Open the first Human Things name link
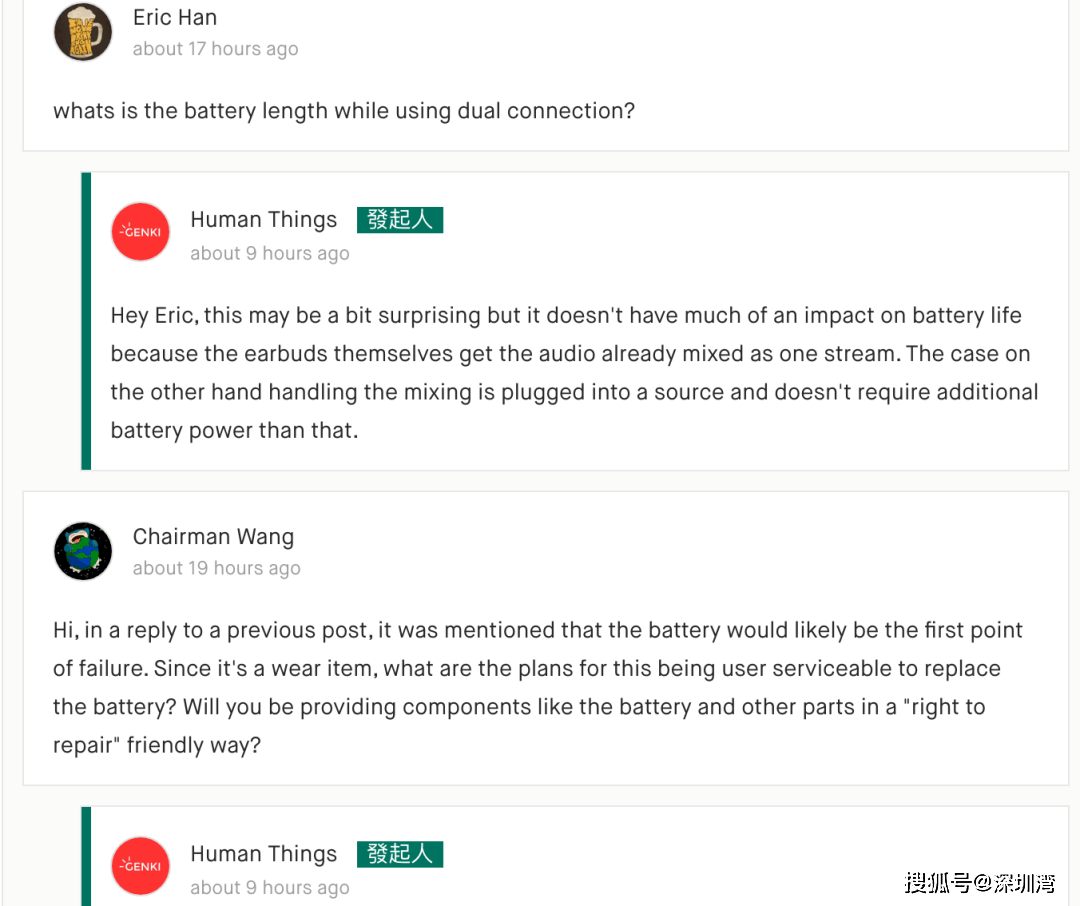 pos(264,219)
